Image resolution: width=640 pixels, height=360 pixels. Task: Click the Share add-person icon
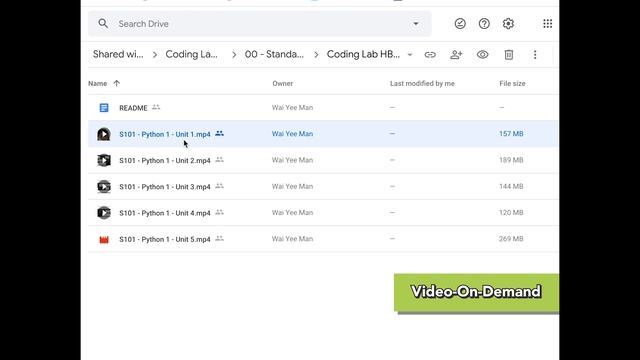pos(456,55)
